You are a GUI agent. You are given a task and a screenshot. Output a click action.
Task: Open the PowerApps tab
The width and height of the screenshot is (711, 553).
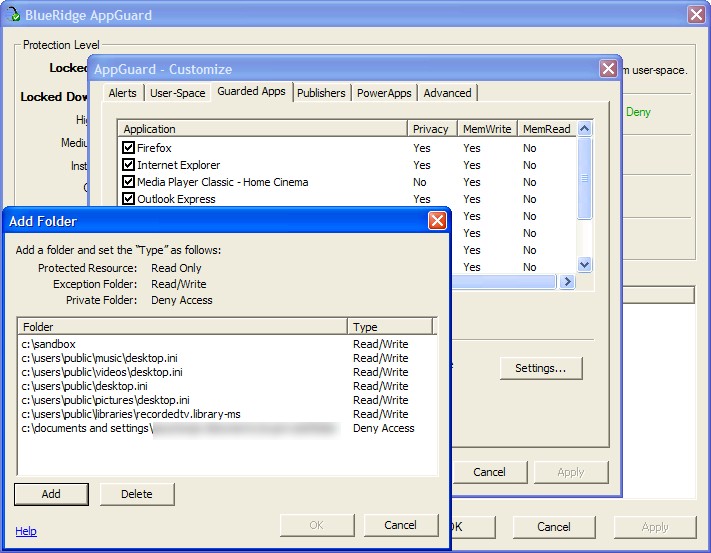(384, 93)
